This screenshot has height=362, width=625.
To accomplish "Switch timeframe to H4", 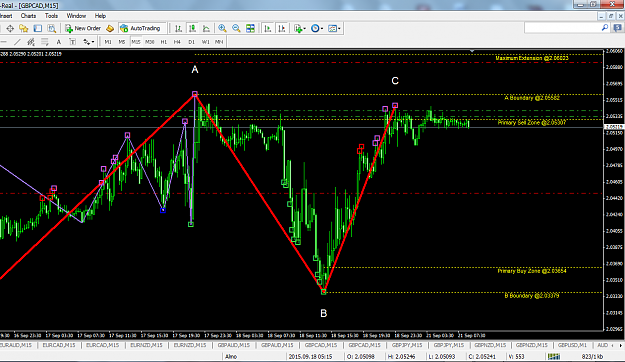I will (x=177, y=42).
